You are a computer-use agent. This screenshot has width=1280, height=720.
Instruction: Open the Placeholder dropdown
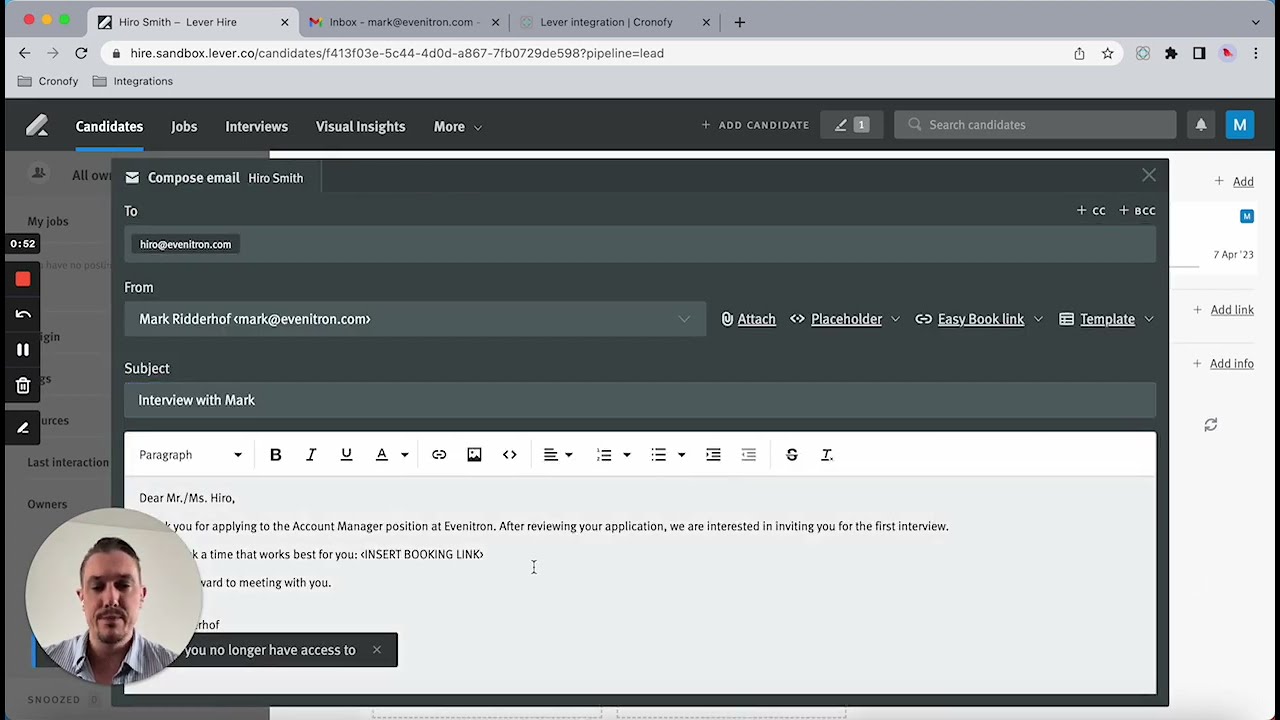tap(845, 319)
